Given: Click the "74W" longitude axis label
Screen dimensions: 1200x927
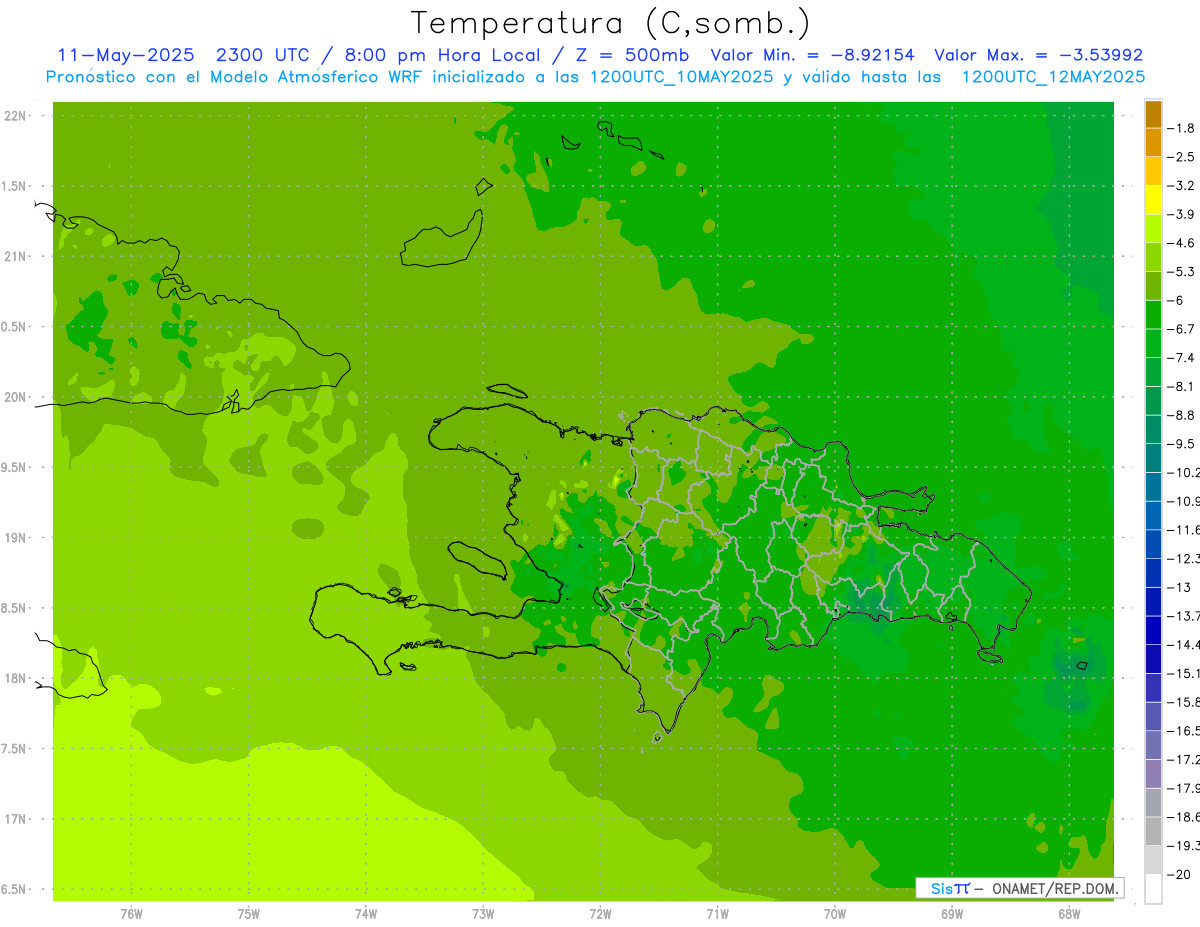Looking at the screenshot, I should pos(365,914).
